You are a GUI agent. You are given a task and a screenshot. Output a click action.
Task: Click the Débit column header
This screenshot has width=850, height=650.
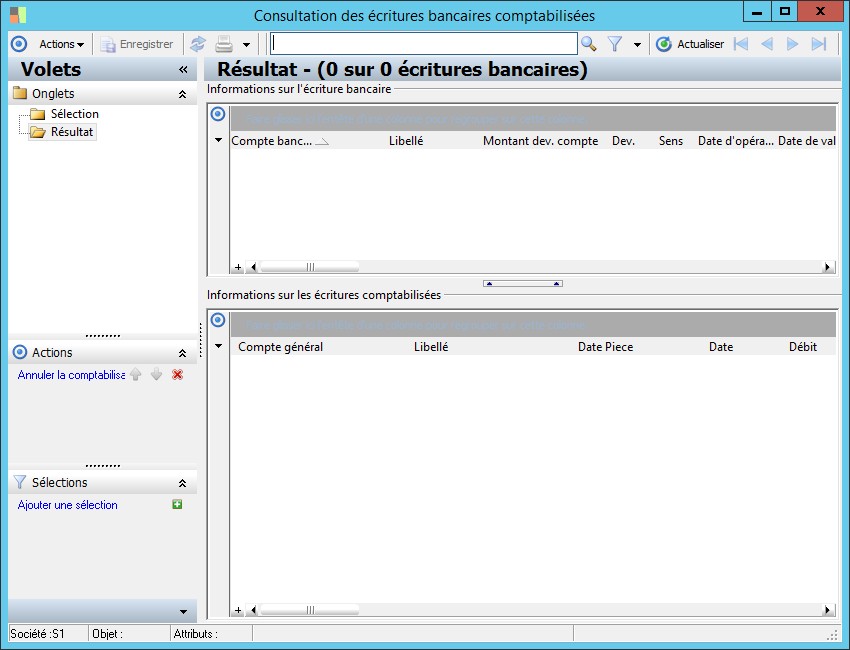point(803,347)
